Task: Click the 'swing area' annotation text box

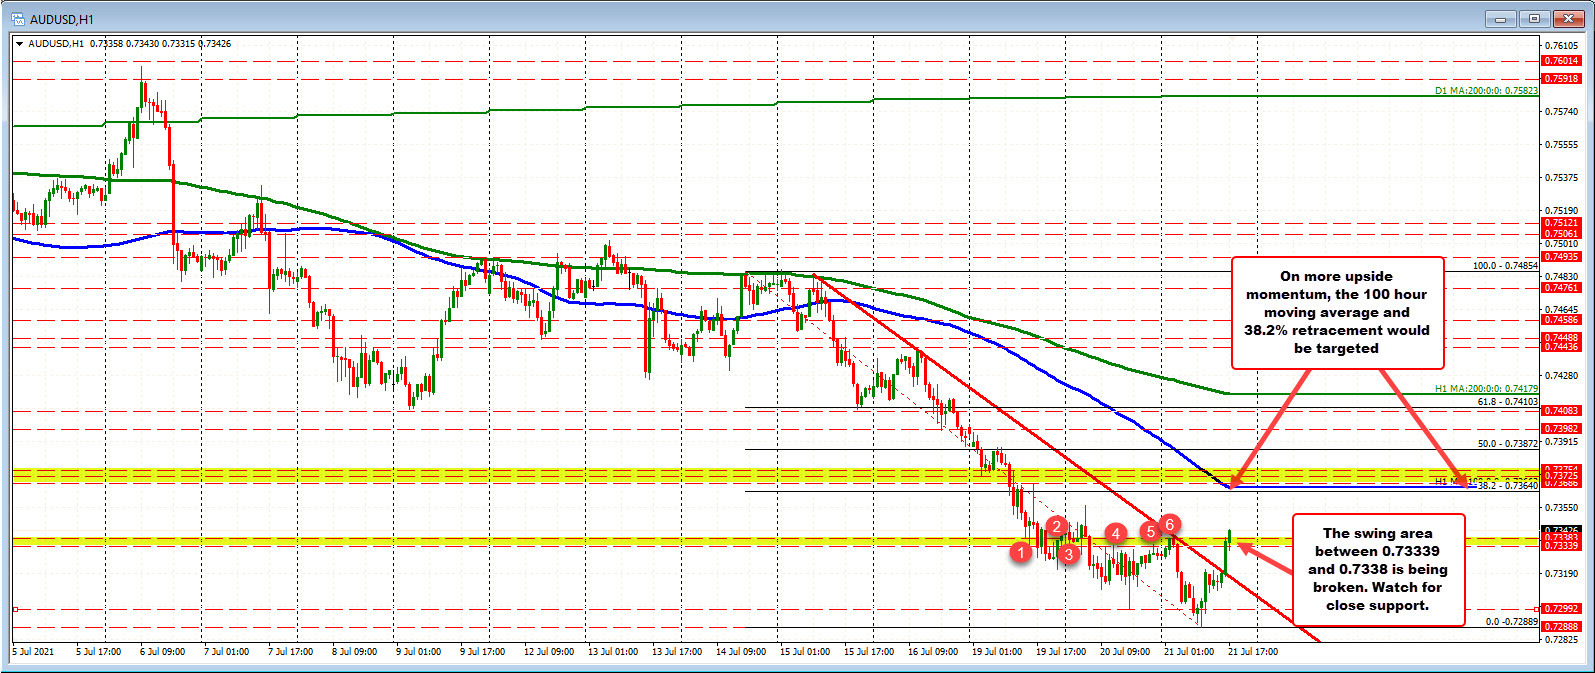Action: 1377,569
